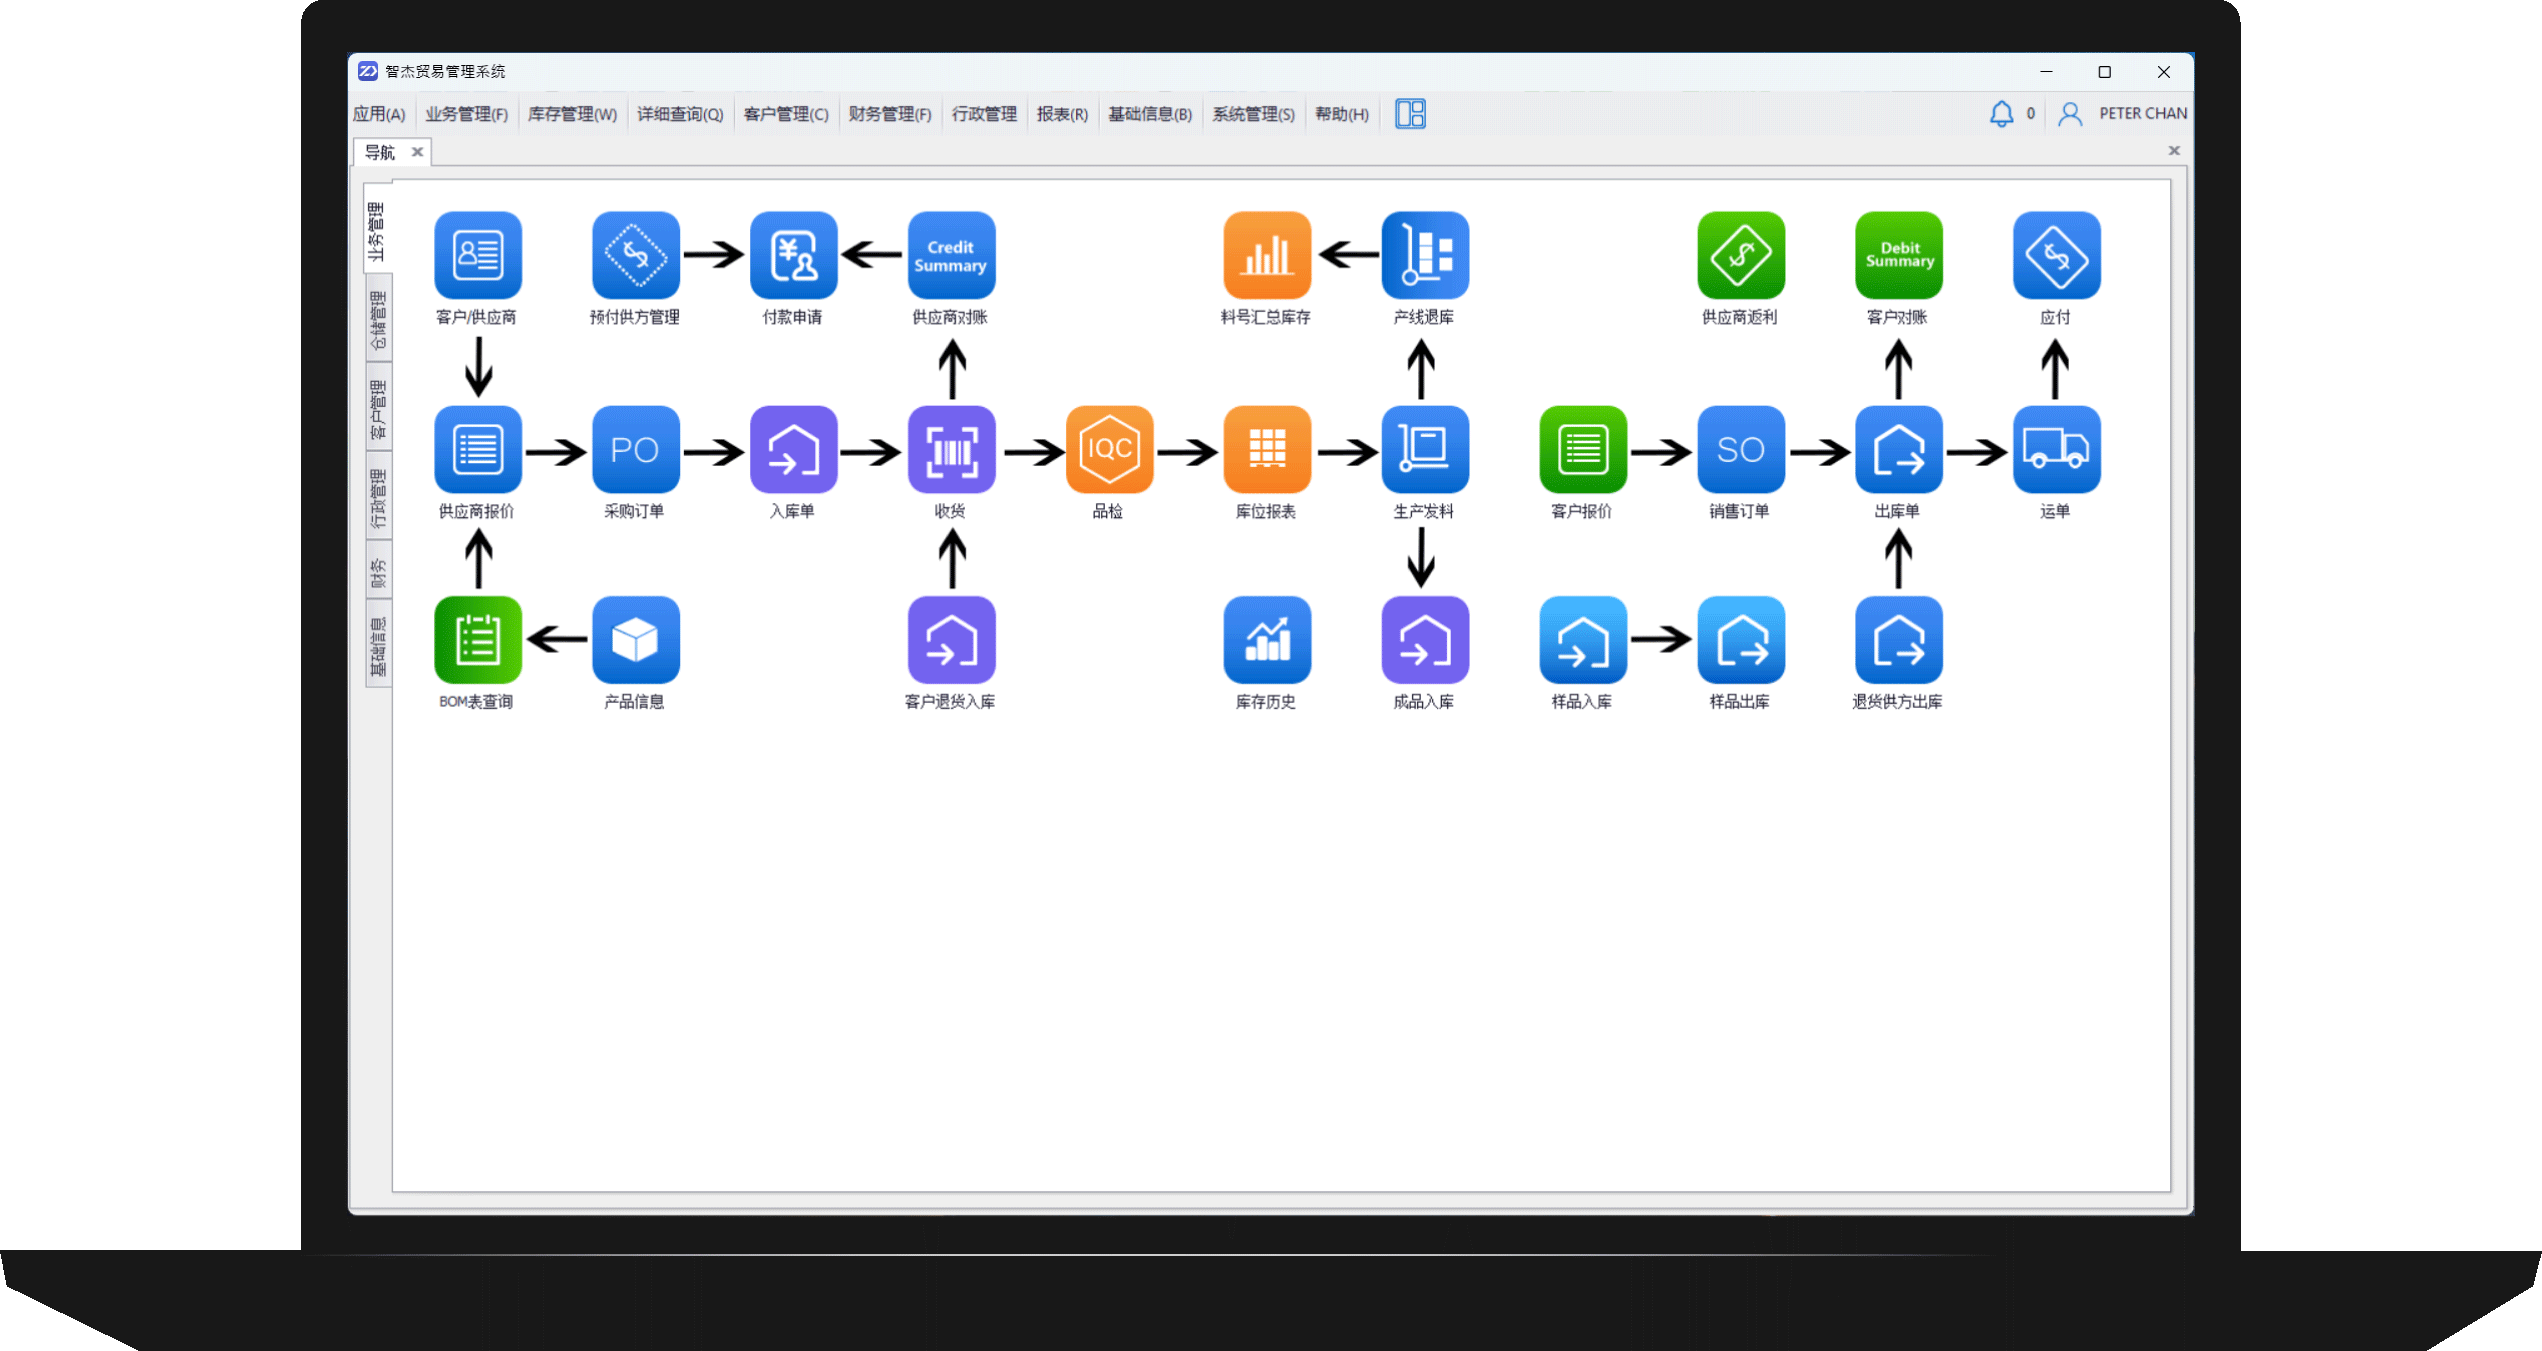
Task: Click the 收货 barcode icon
Action: point(951,450)
